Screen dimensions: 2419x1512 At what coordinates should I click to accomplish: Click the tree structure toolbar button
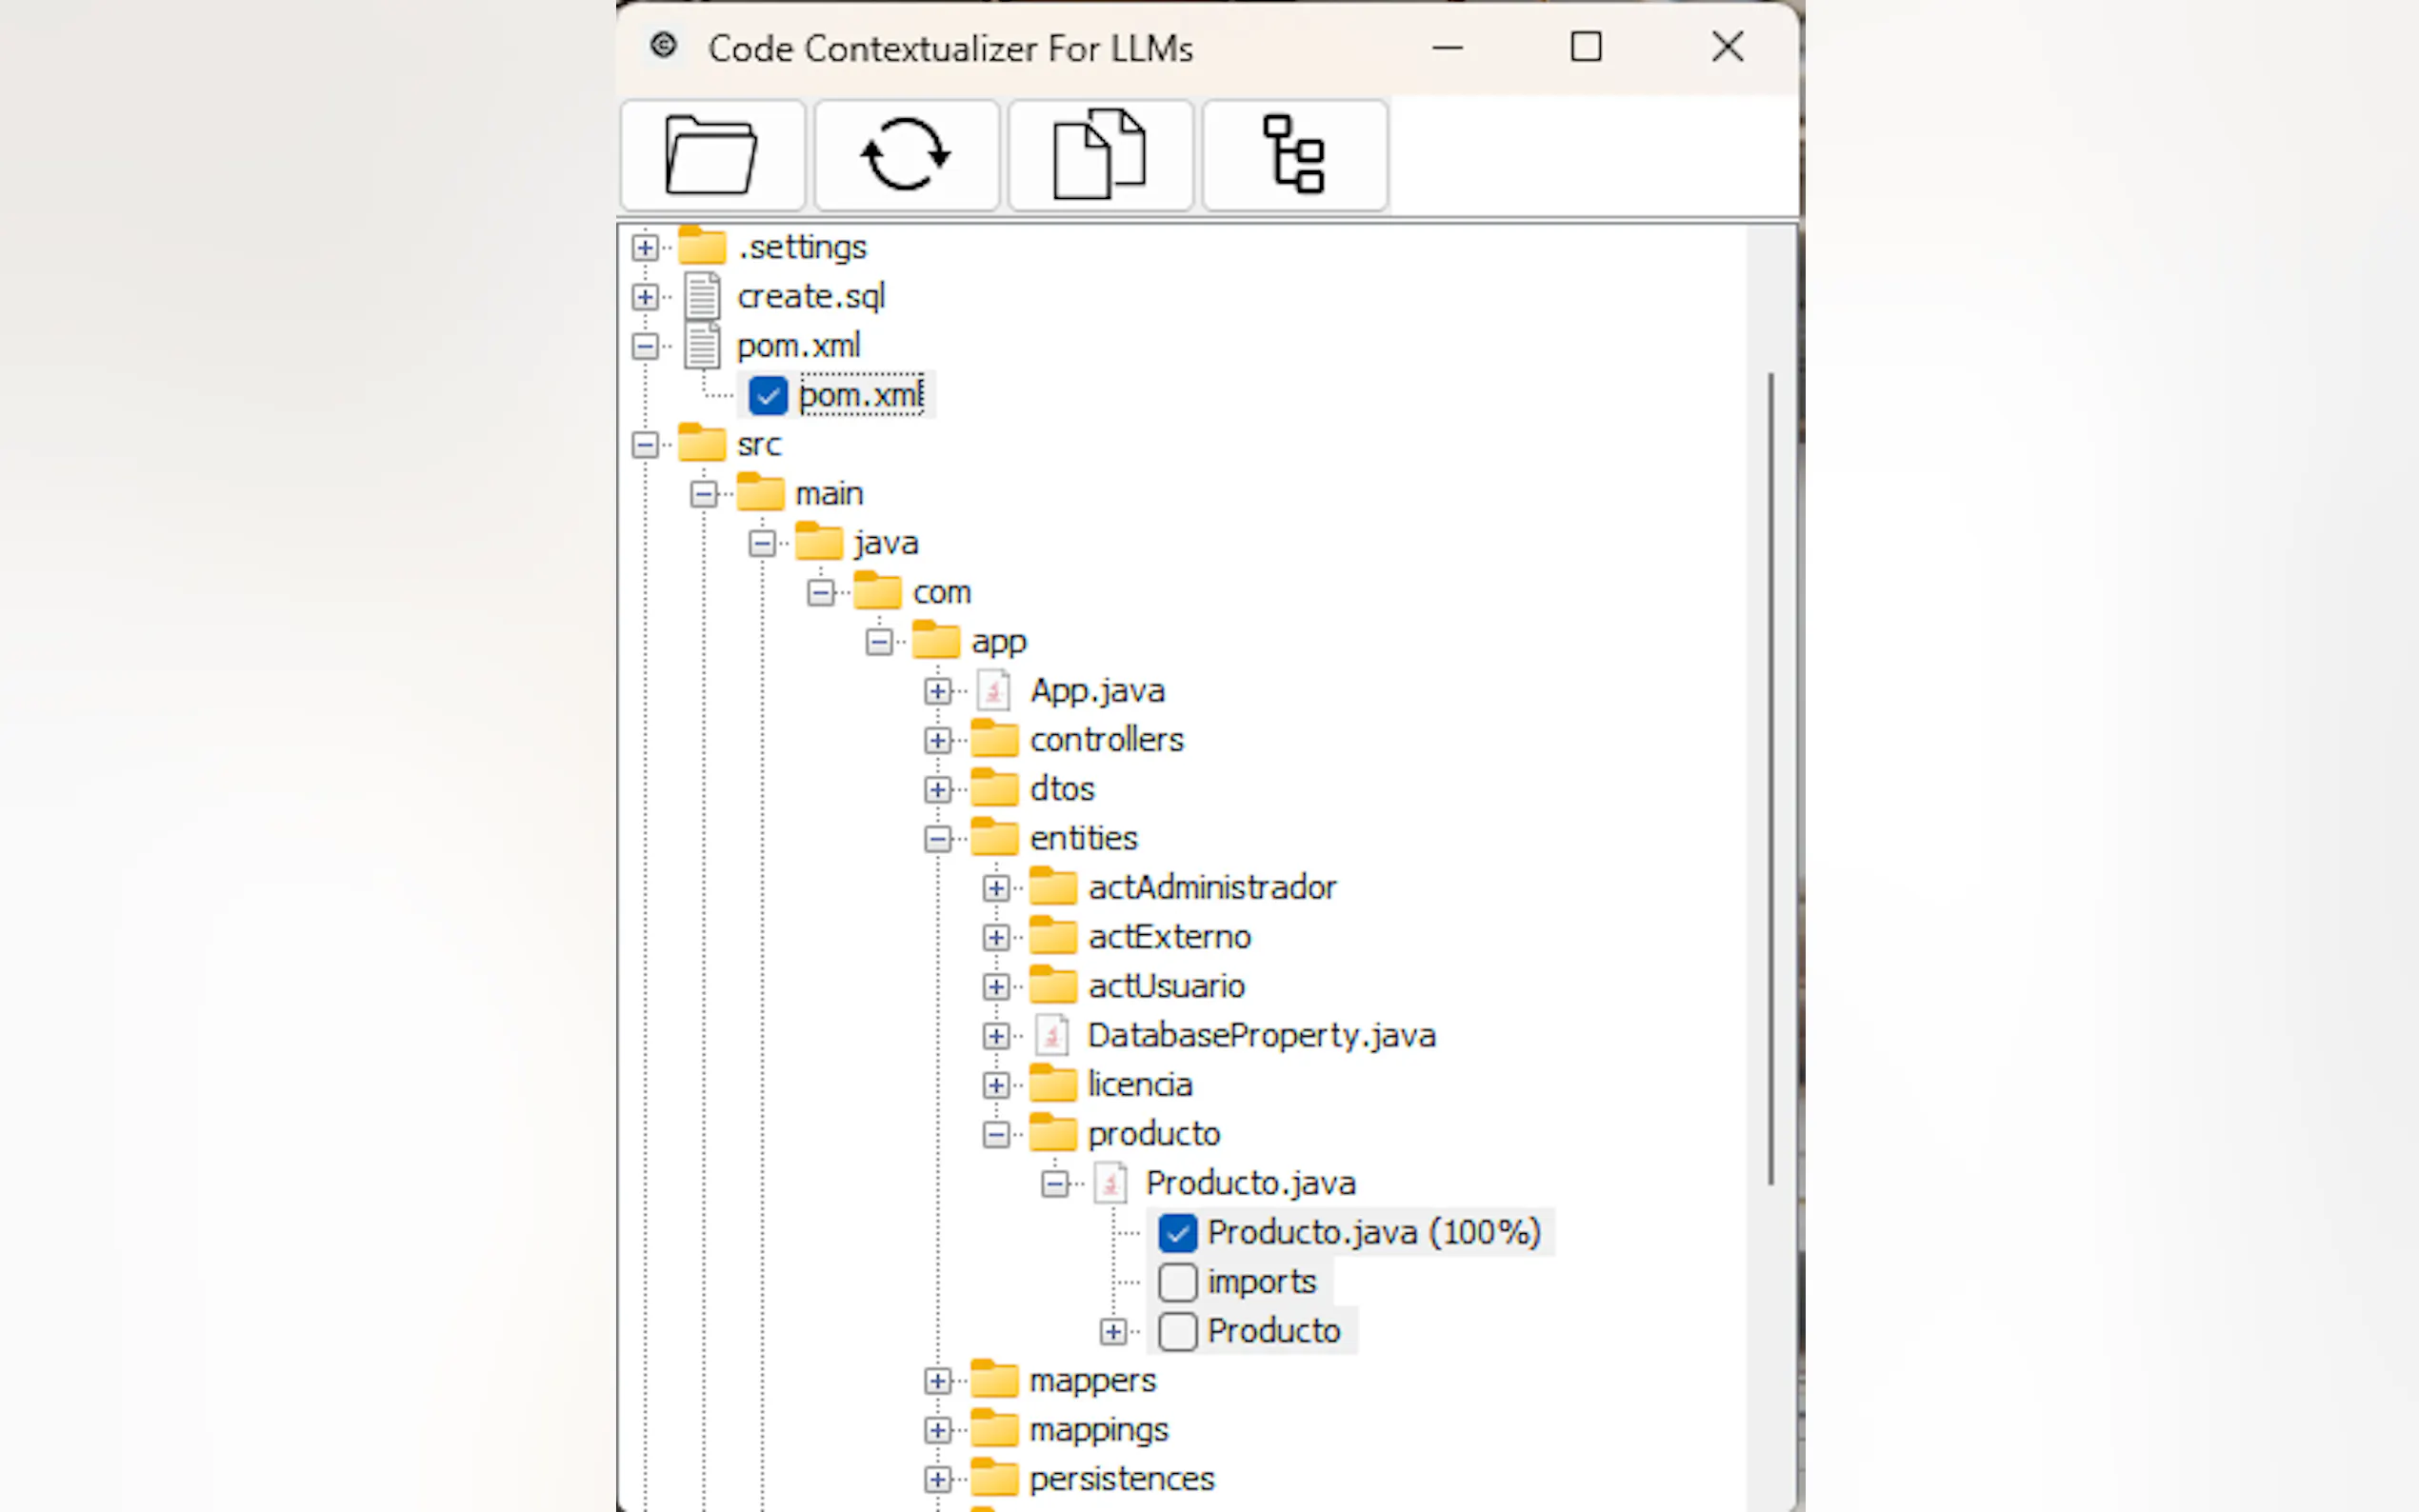pos(1294,155)
